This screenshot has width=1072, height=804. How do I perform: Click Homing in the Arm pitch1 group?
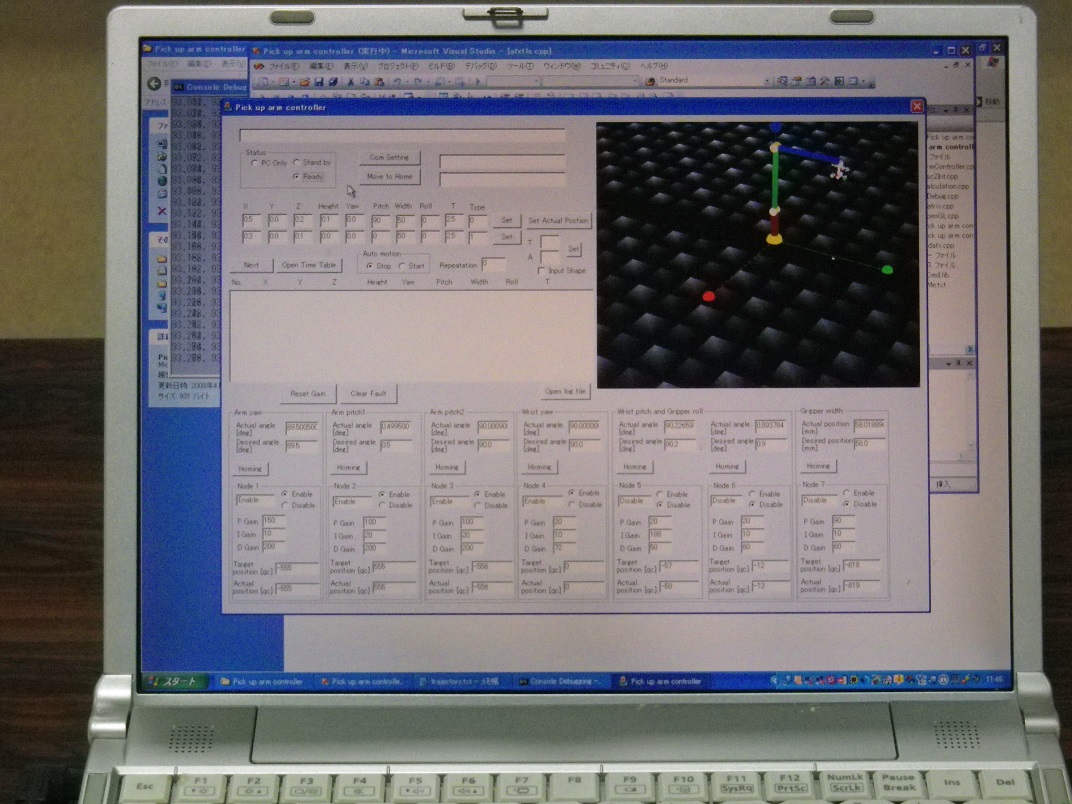[x=348, y=468]
